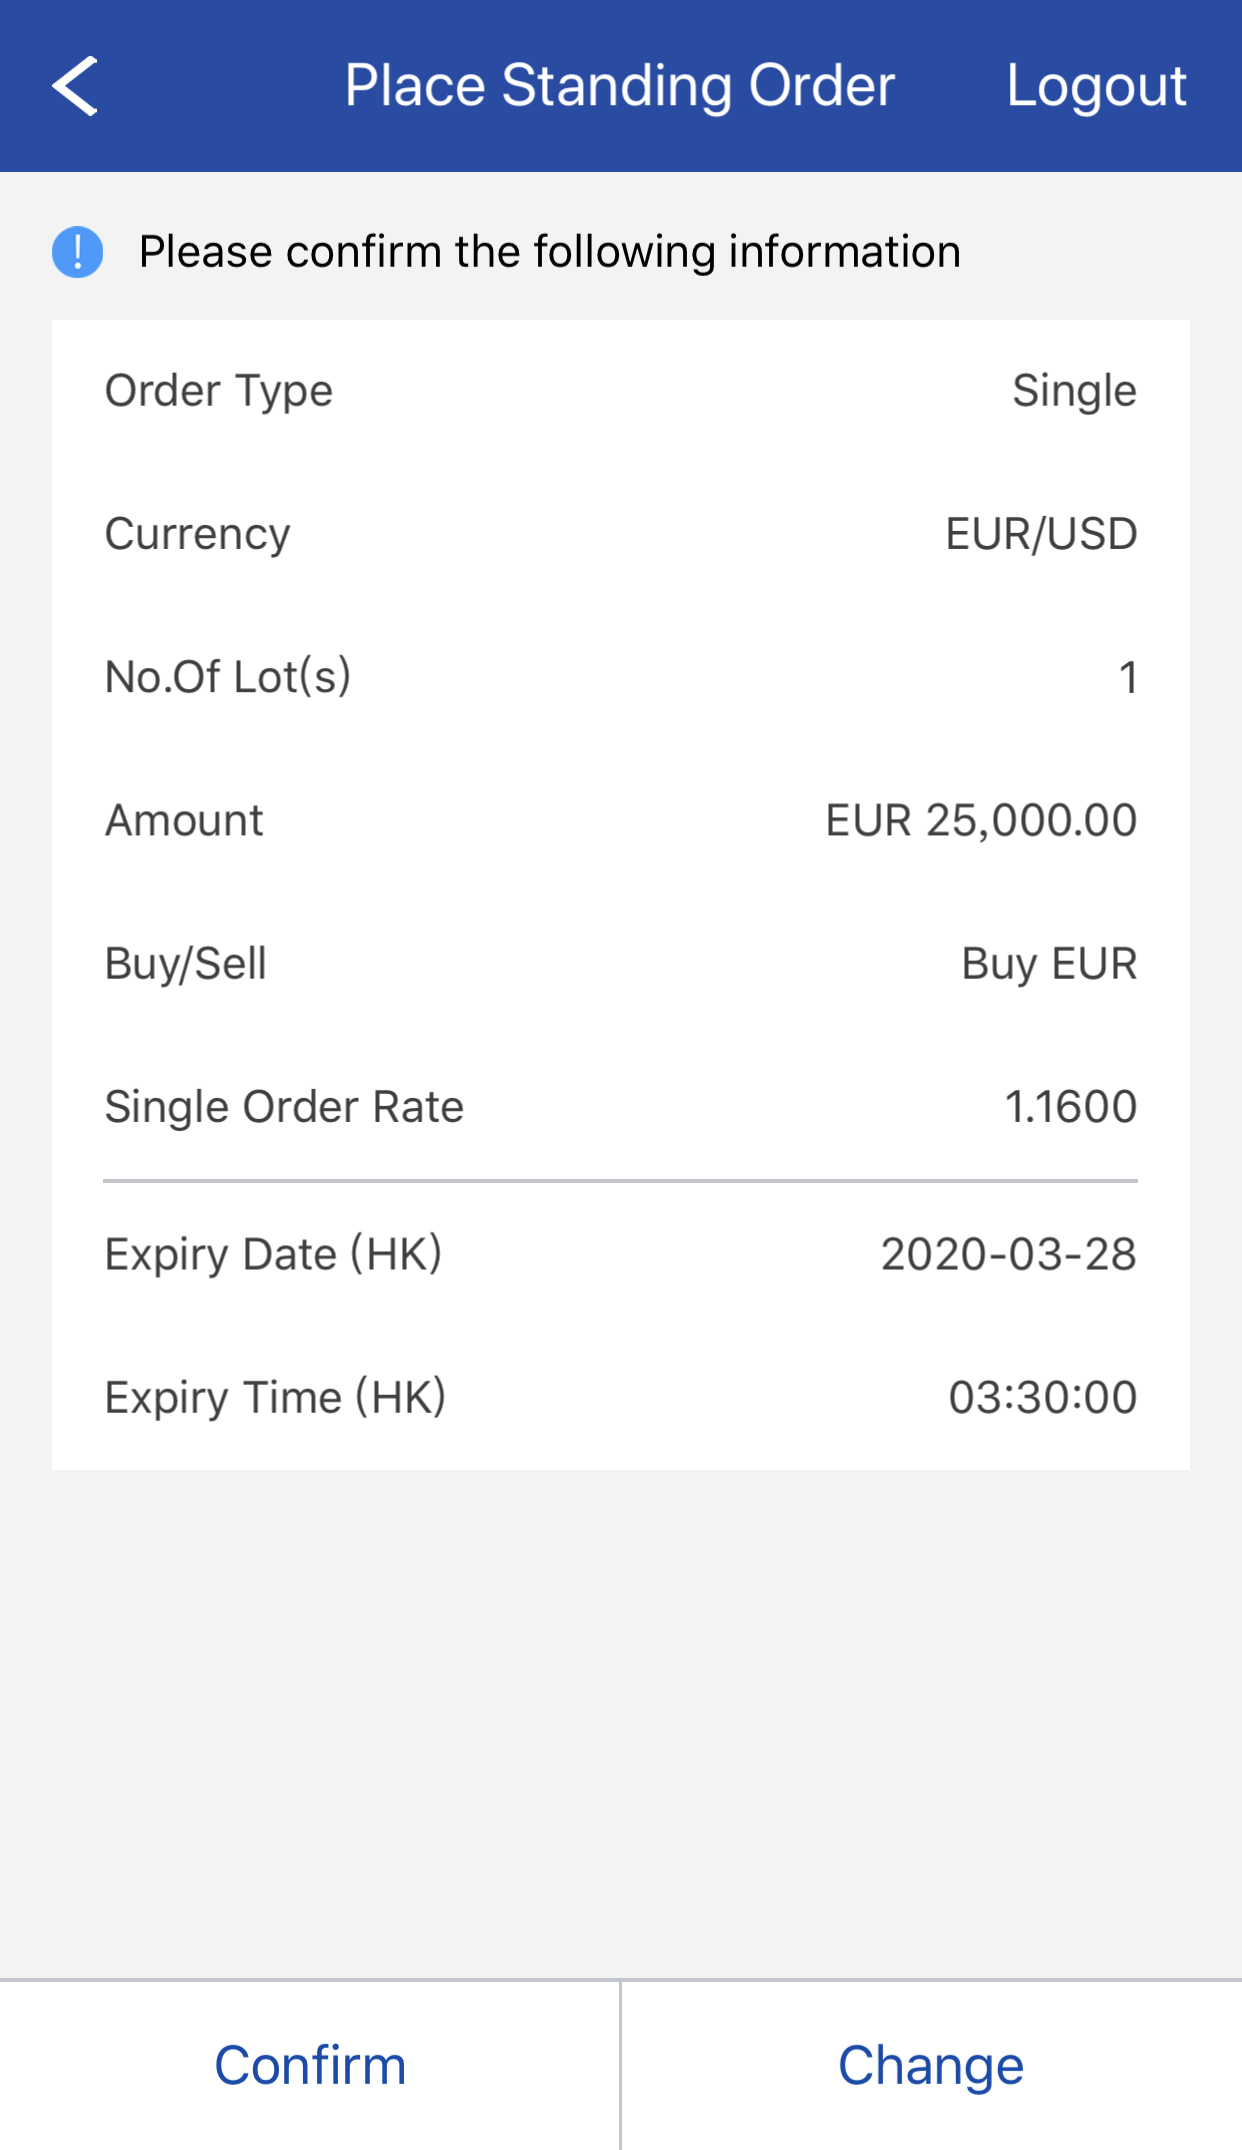Click the blue information alert icon
The height and width of the screenshot is (2150, 1242).
77,252
